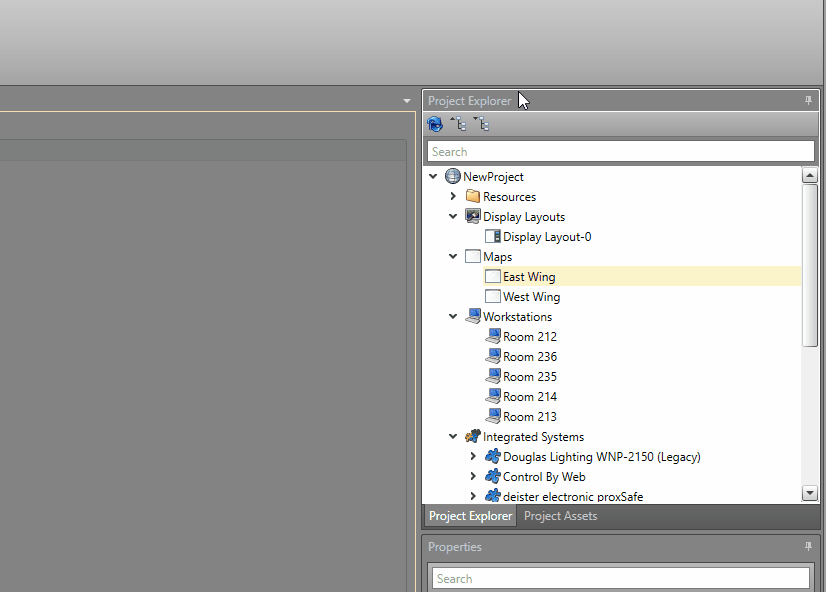Switch to the Project Assets tab
This screenshot has height=592, width=826.
[x=560, y=516]
